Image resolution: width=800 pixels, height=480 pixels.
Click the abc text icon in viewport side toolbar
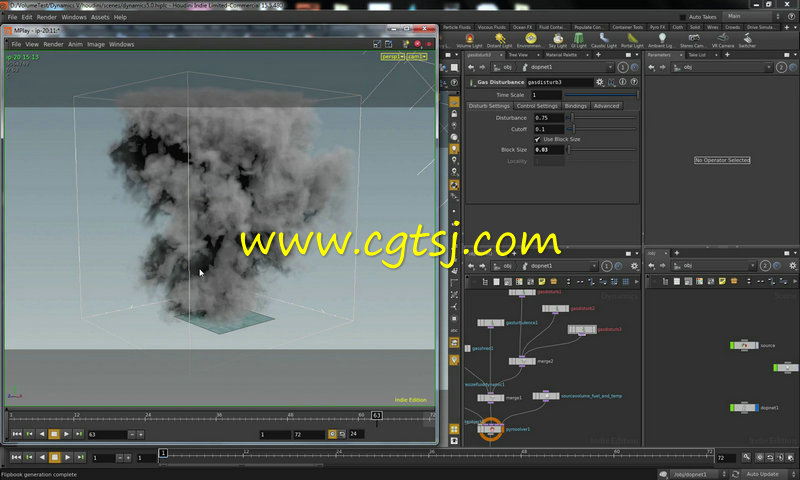pyautogui.click(x=454, y=331)
